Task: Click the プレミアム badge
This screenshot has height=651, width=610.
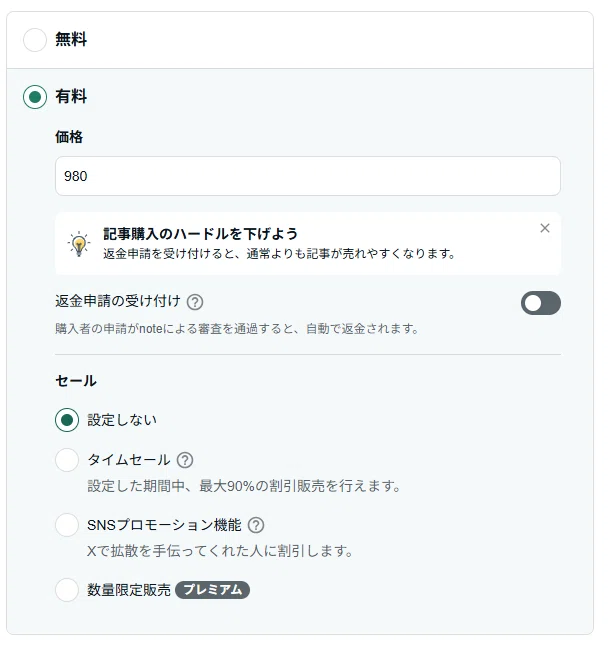Action: pos(212,590)
